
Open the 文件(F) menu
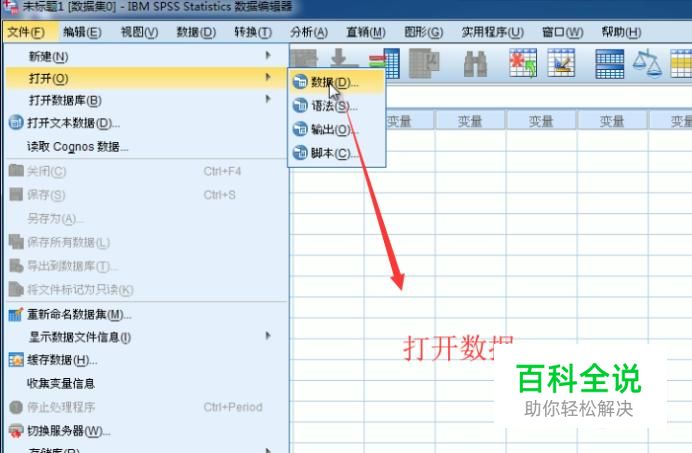[x=27, y=32]
